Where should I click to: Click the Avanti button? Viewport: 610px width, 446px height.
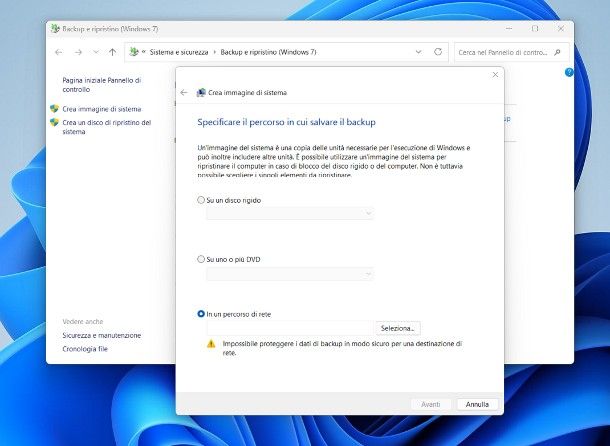tap(431, 404)
